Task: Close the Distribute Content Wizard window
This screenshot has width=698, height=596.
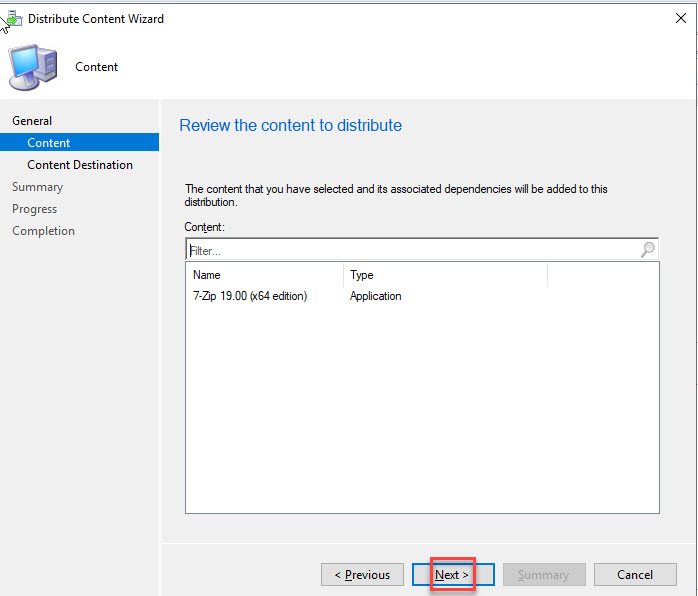Action: (681, 18)
